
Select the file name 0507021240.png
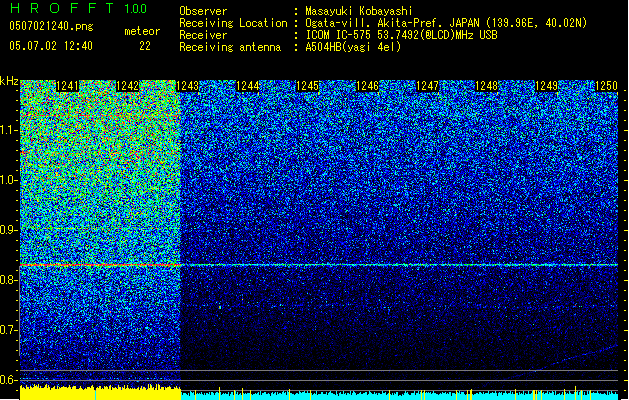tap(51, 27)
